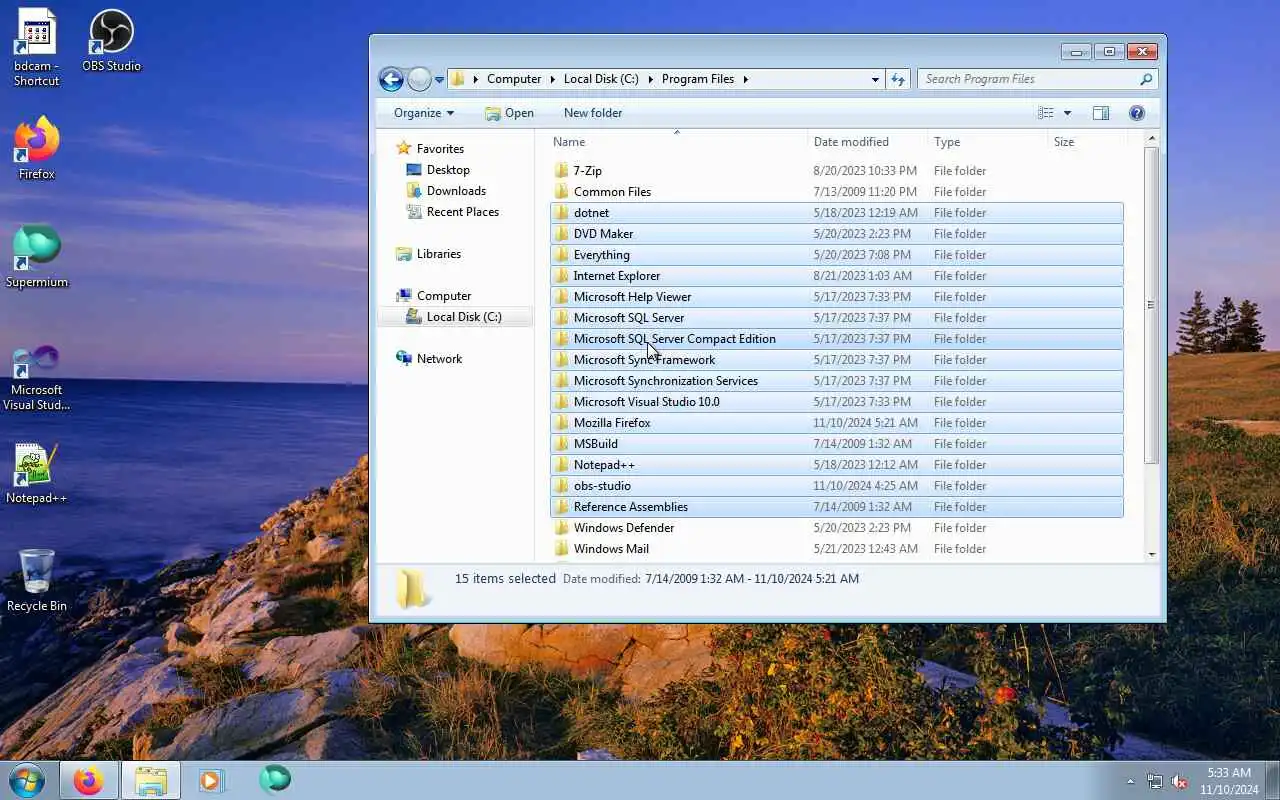This screenshot has height=800, width=1280.
Task: Expand the arrow after Computer in breadcrumb
Action: point(552,79)
